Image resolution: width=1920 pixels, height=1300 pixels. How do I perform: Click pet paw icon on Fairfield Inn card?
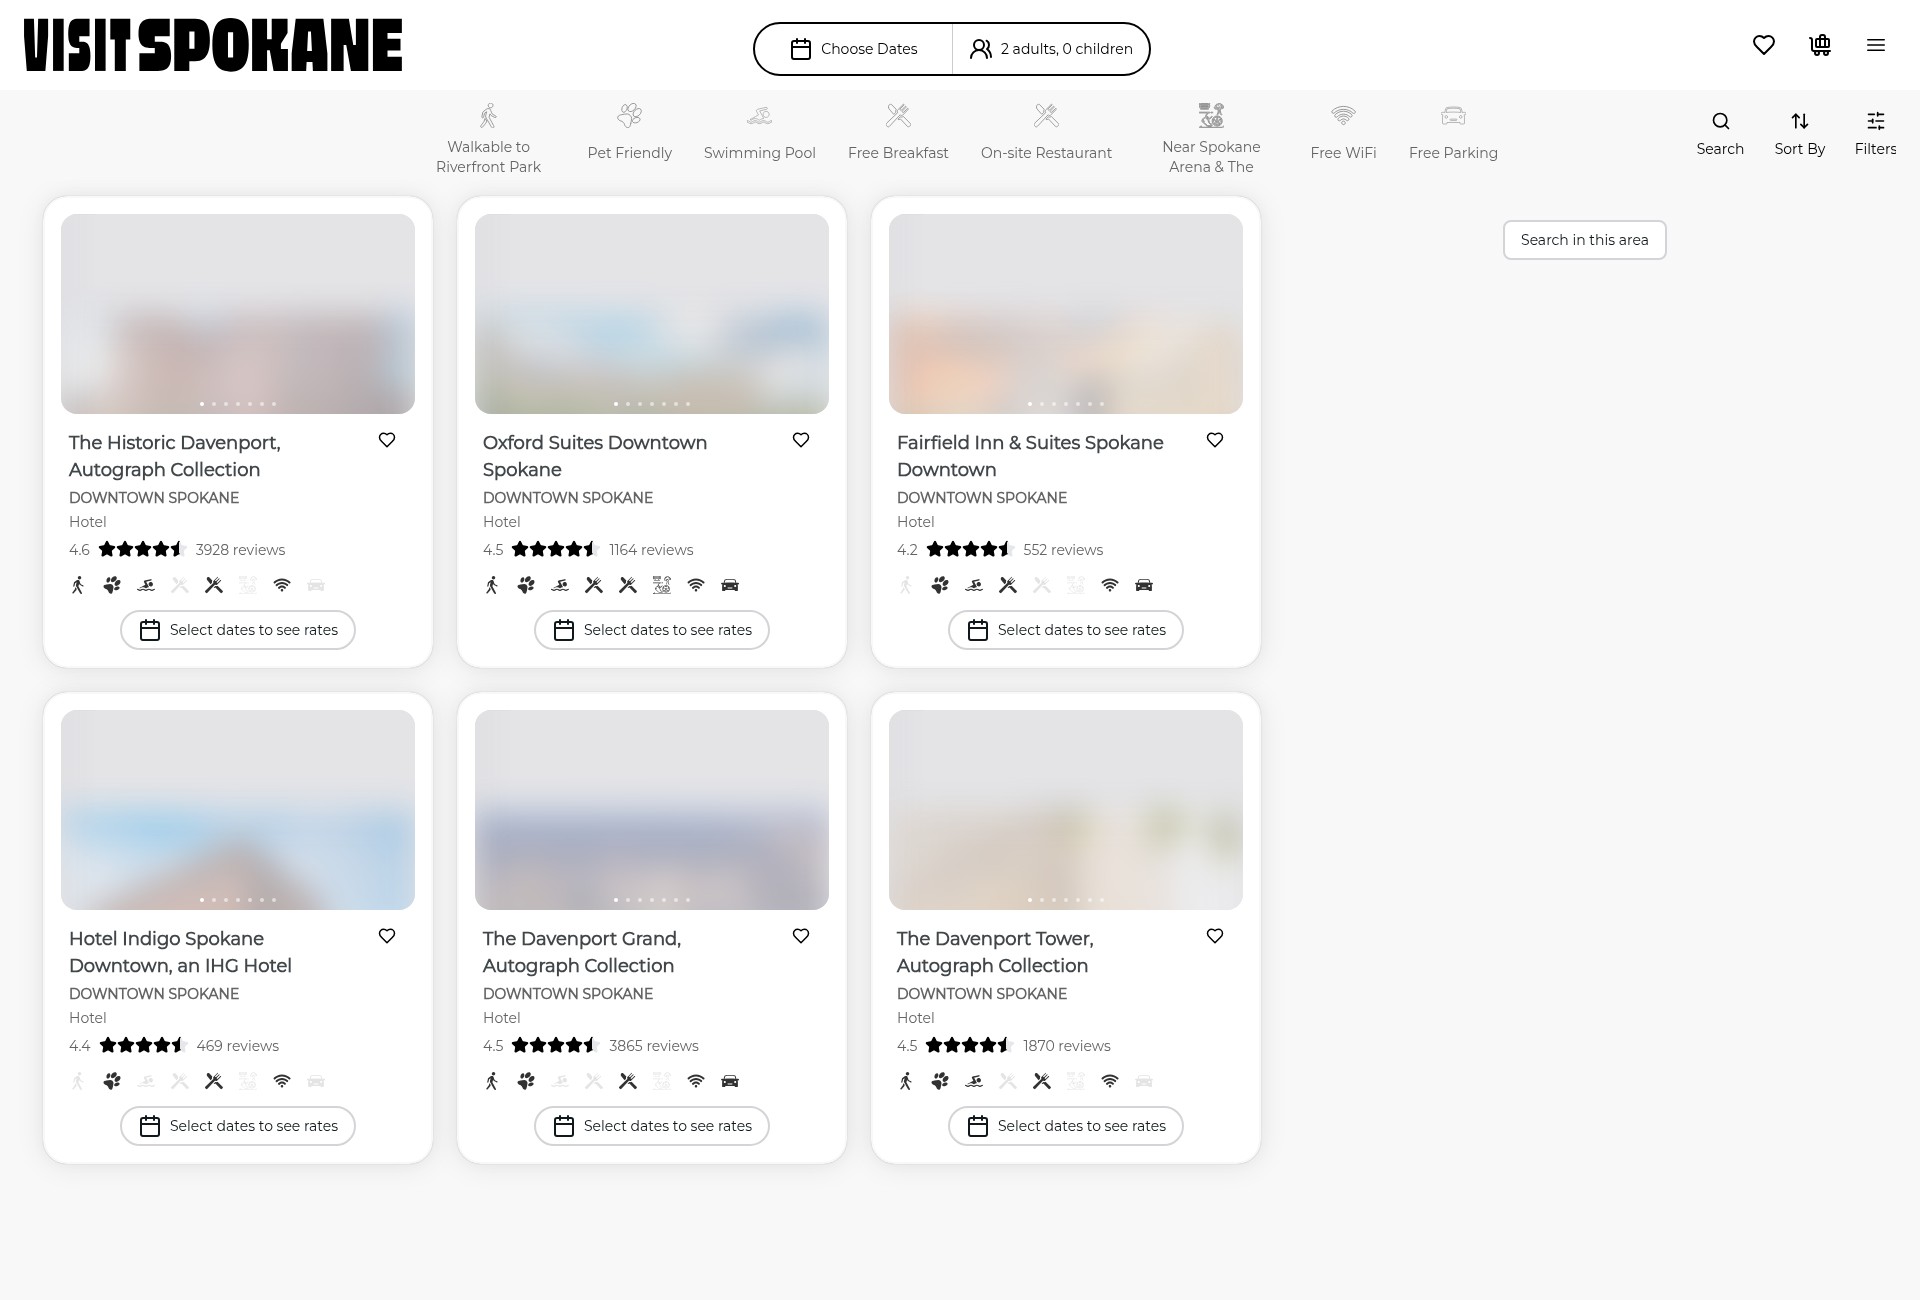pyautogui.click(x=940, y=585)
